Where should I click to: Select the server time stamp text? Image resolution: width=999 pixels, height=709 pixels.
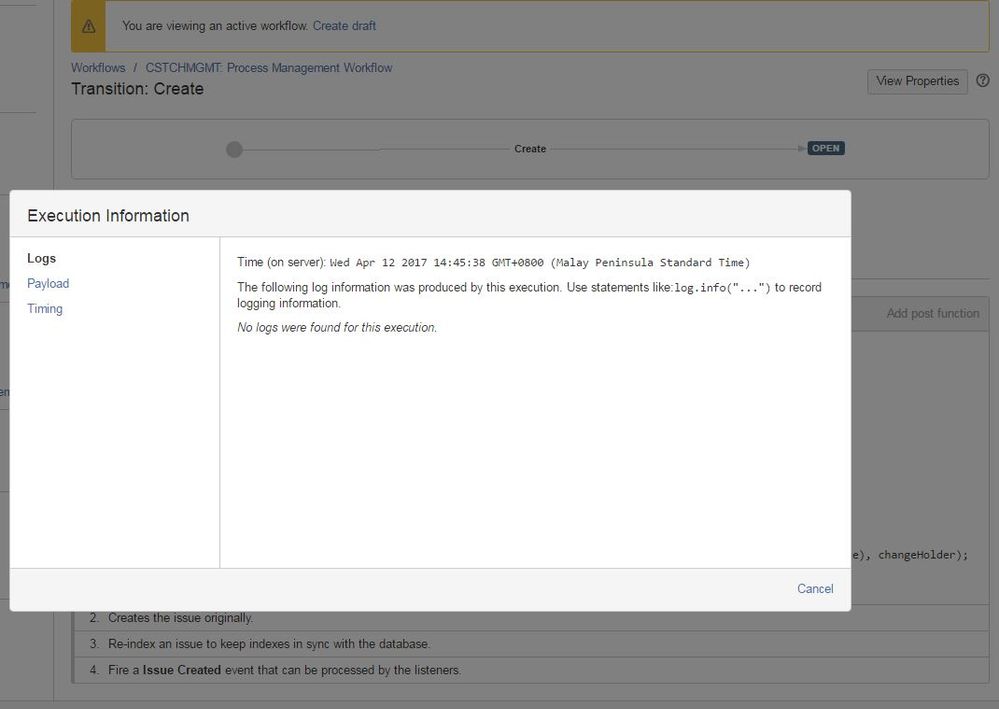pos(540,262)
